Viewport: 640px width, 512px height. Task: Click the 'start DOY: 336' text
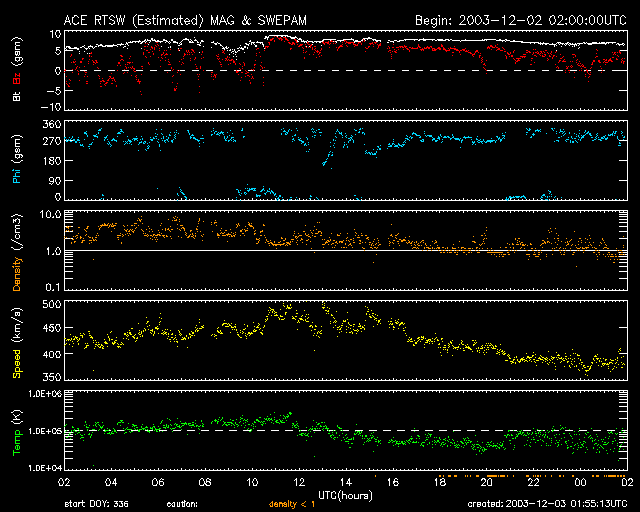97,504
